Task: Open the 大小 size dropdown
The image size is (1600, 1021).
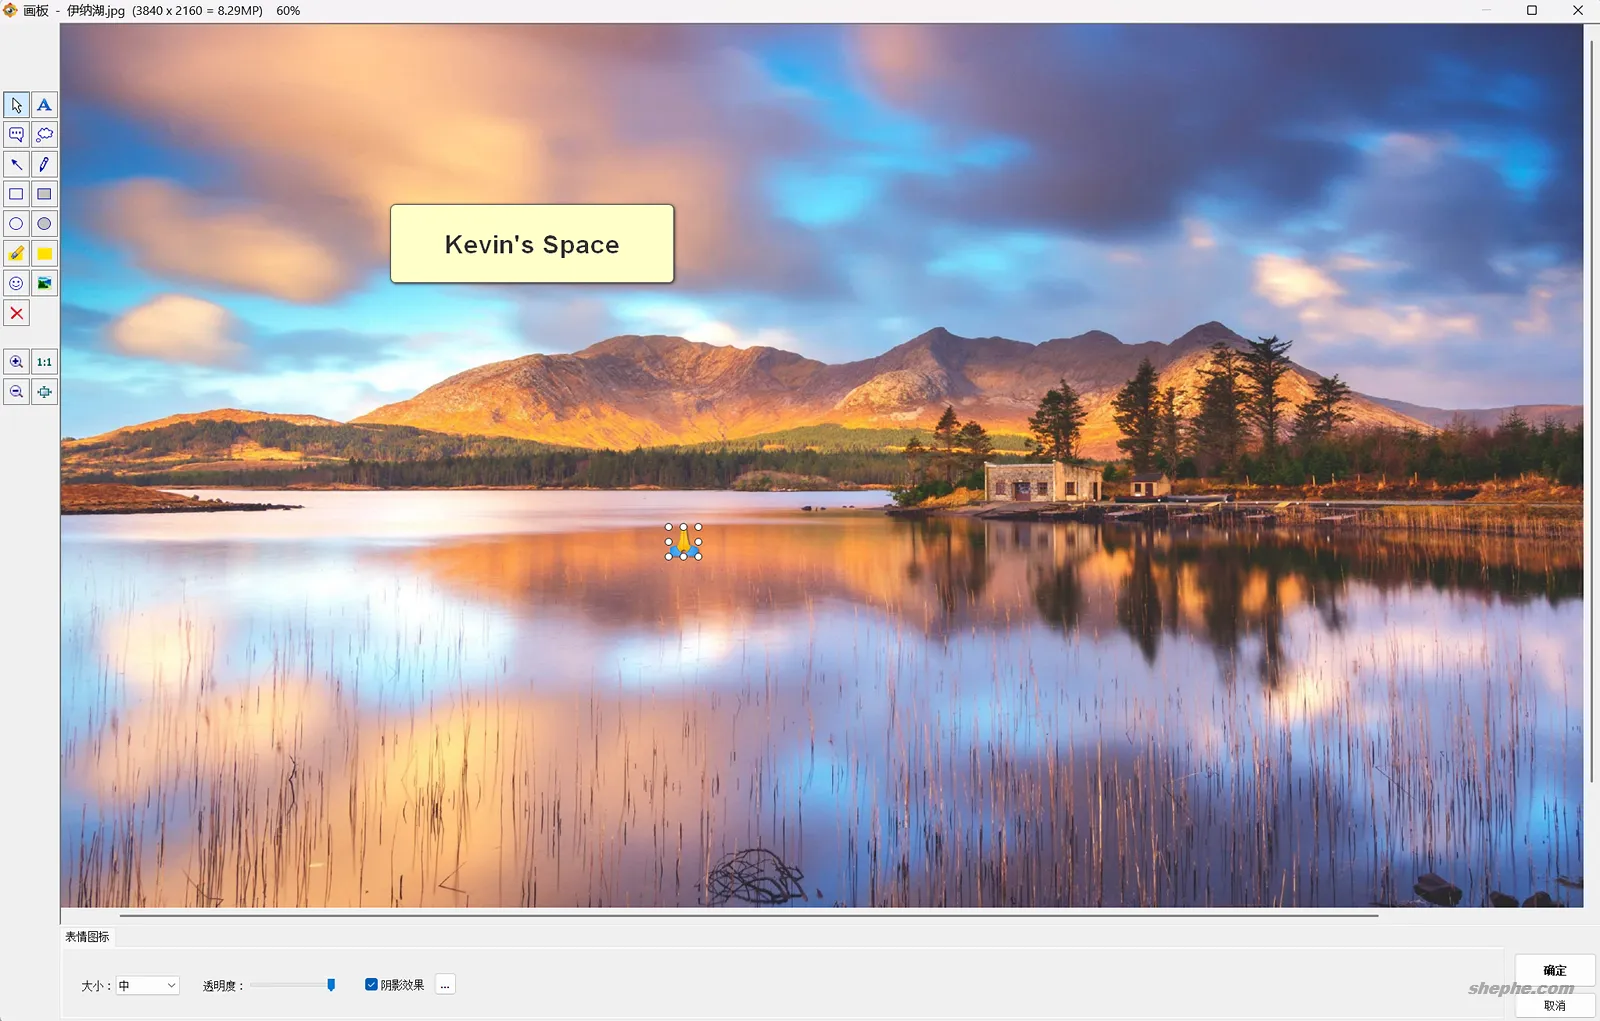Action: [146, 984]
